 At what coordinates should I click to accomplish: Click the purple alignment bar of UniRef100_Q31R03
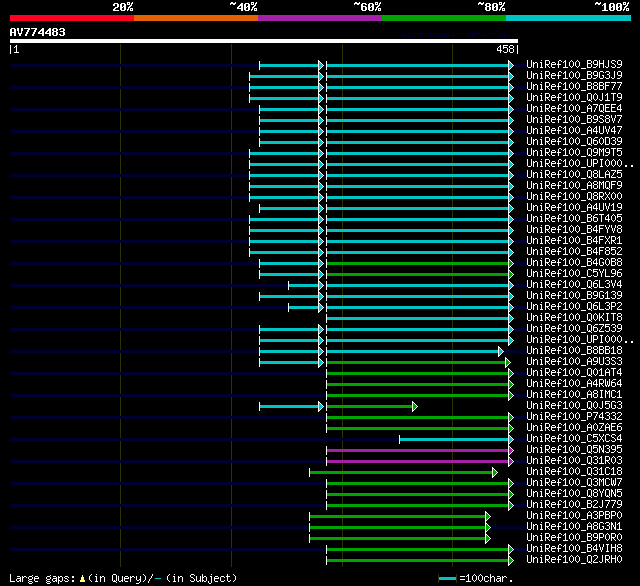tap(420, 461)
